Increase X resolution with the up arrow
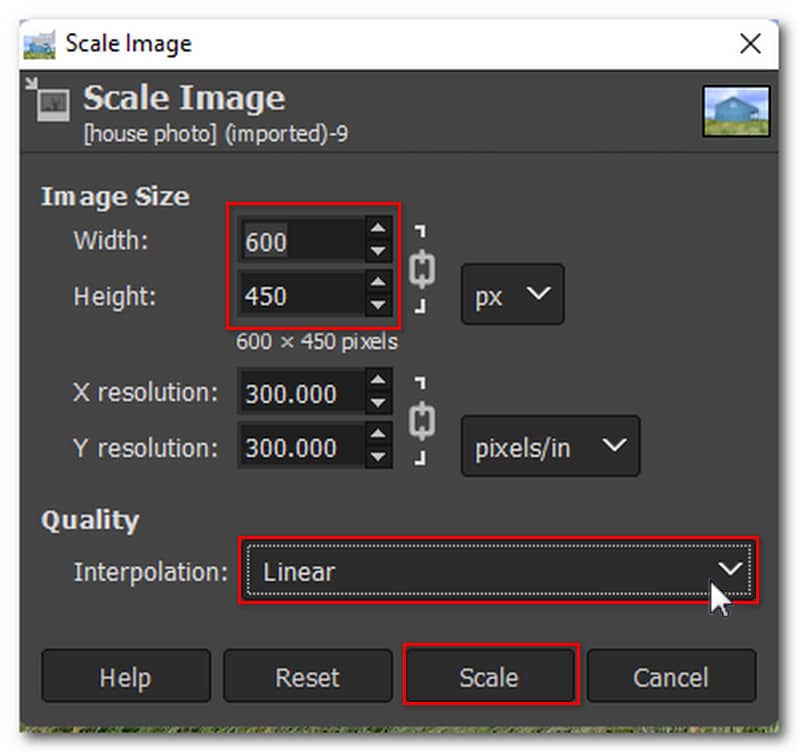The height and width of the screenshot is (754, 800). pyautogui.click(x=378, y=380)
